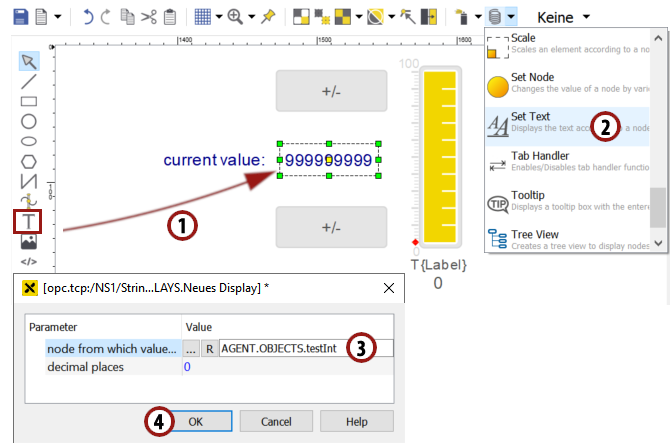This screenshot has width=670, height=446.
Task: Click the node path input field
Action: coord(280,348)
